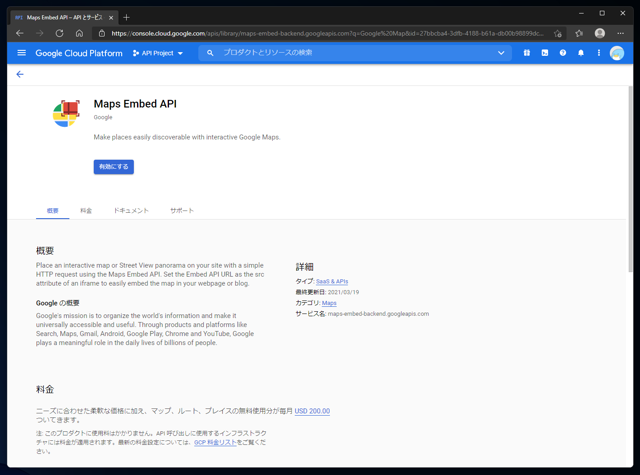Open the GCP 料金リスト link

point(215,442)
